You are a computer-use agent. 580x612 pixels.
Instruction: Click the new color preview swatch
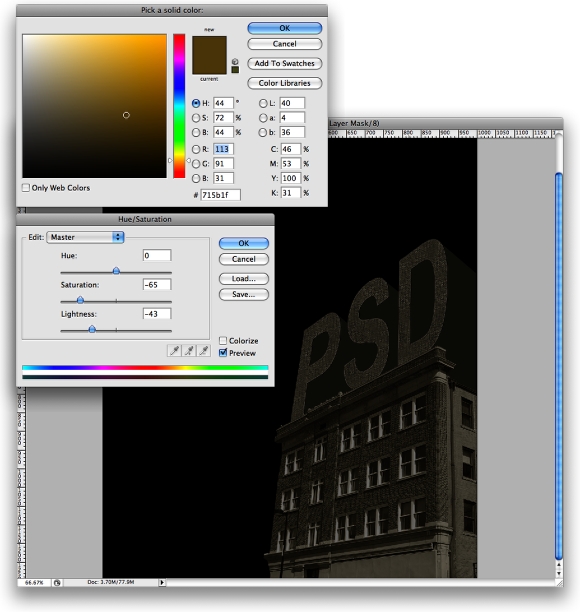pyautogui.click(x=209, y=46)
